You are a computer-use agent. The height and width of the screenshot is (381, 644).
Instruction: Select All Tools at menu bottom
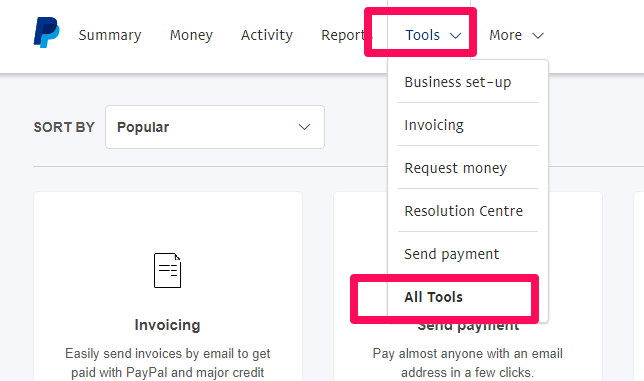pos(433,297)
